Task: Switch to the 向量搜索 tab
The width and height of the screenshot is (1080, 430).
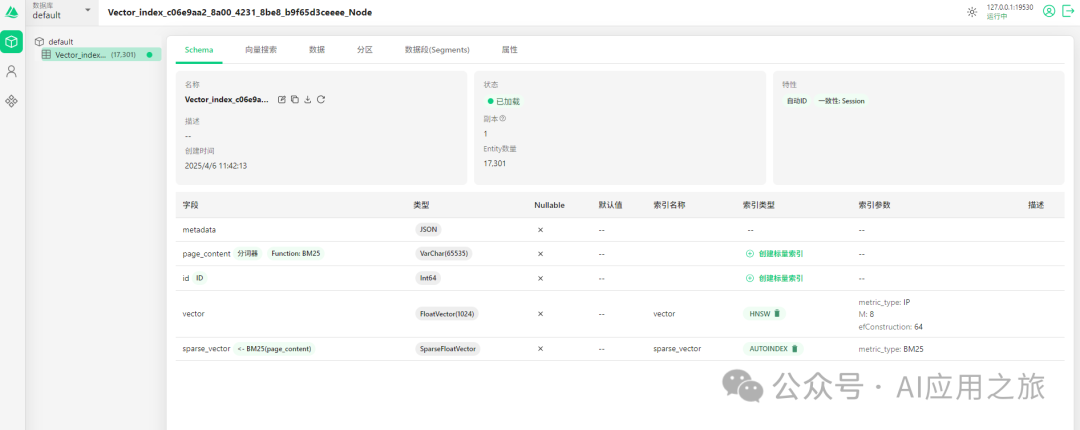Action: [261, 50]
